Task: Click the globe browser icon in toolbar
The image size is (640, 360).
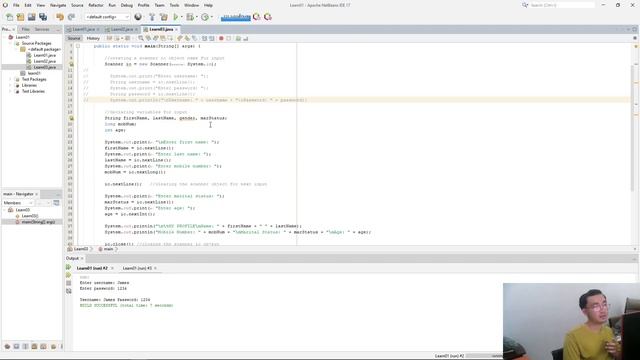Action: click(138, 17)
